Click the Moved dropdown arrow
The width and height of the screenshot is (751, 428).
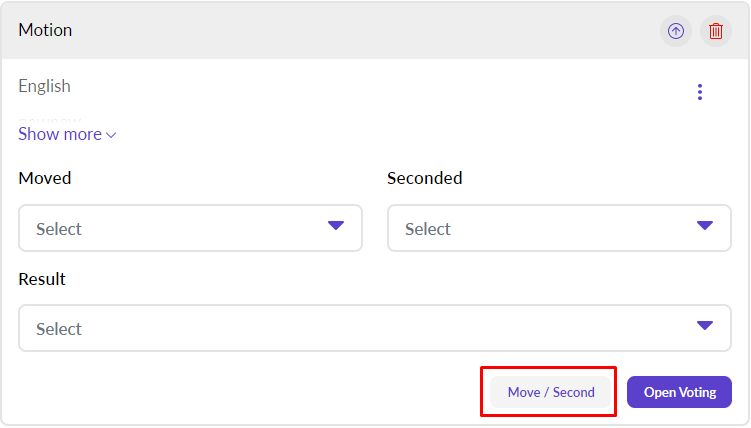pyautogui.click(x=336, y=226)
